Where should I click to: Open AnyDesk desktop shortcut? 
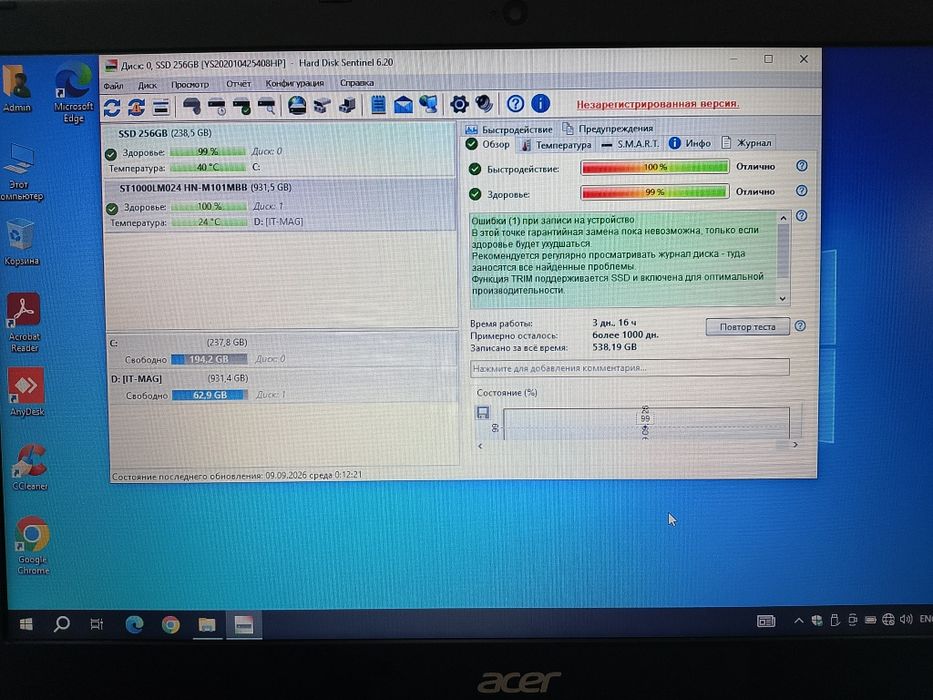tap(27, 392)
